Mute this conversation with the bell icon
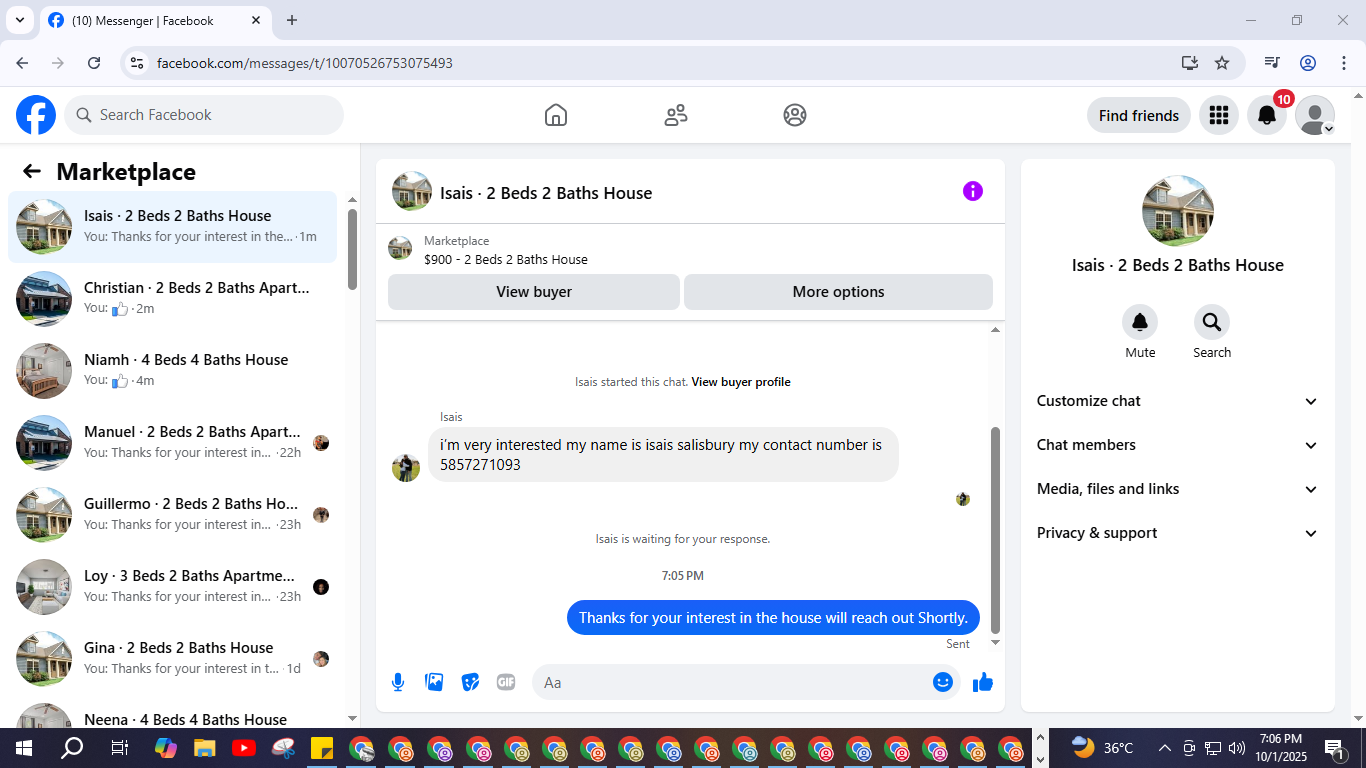Screen dimensions: 1366x768 tap(1140, 322)
